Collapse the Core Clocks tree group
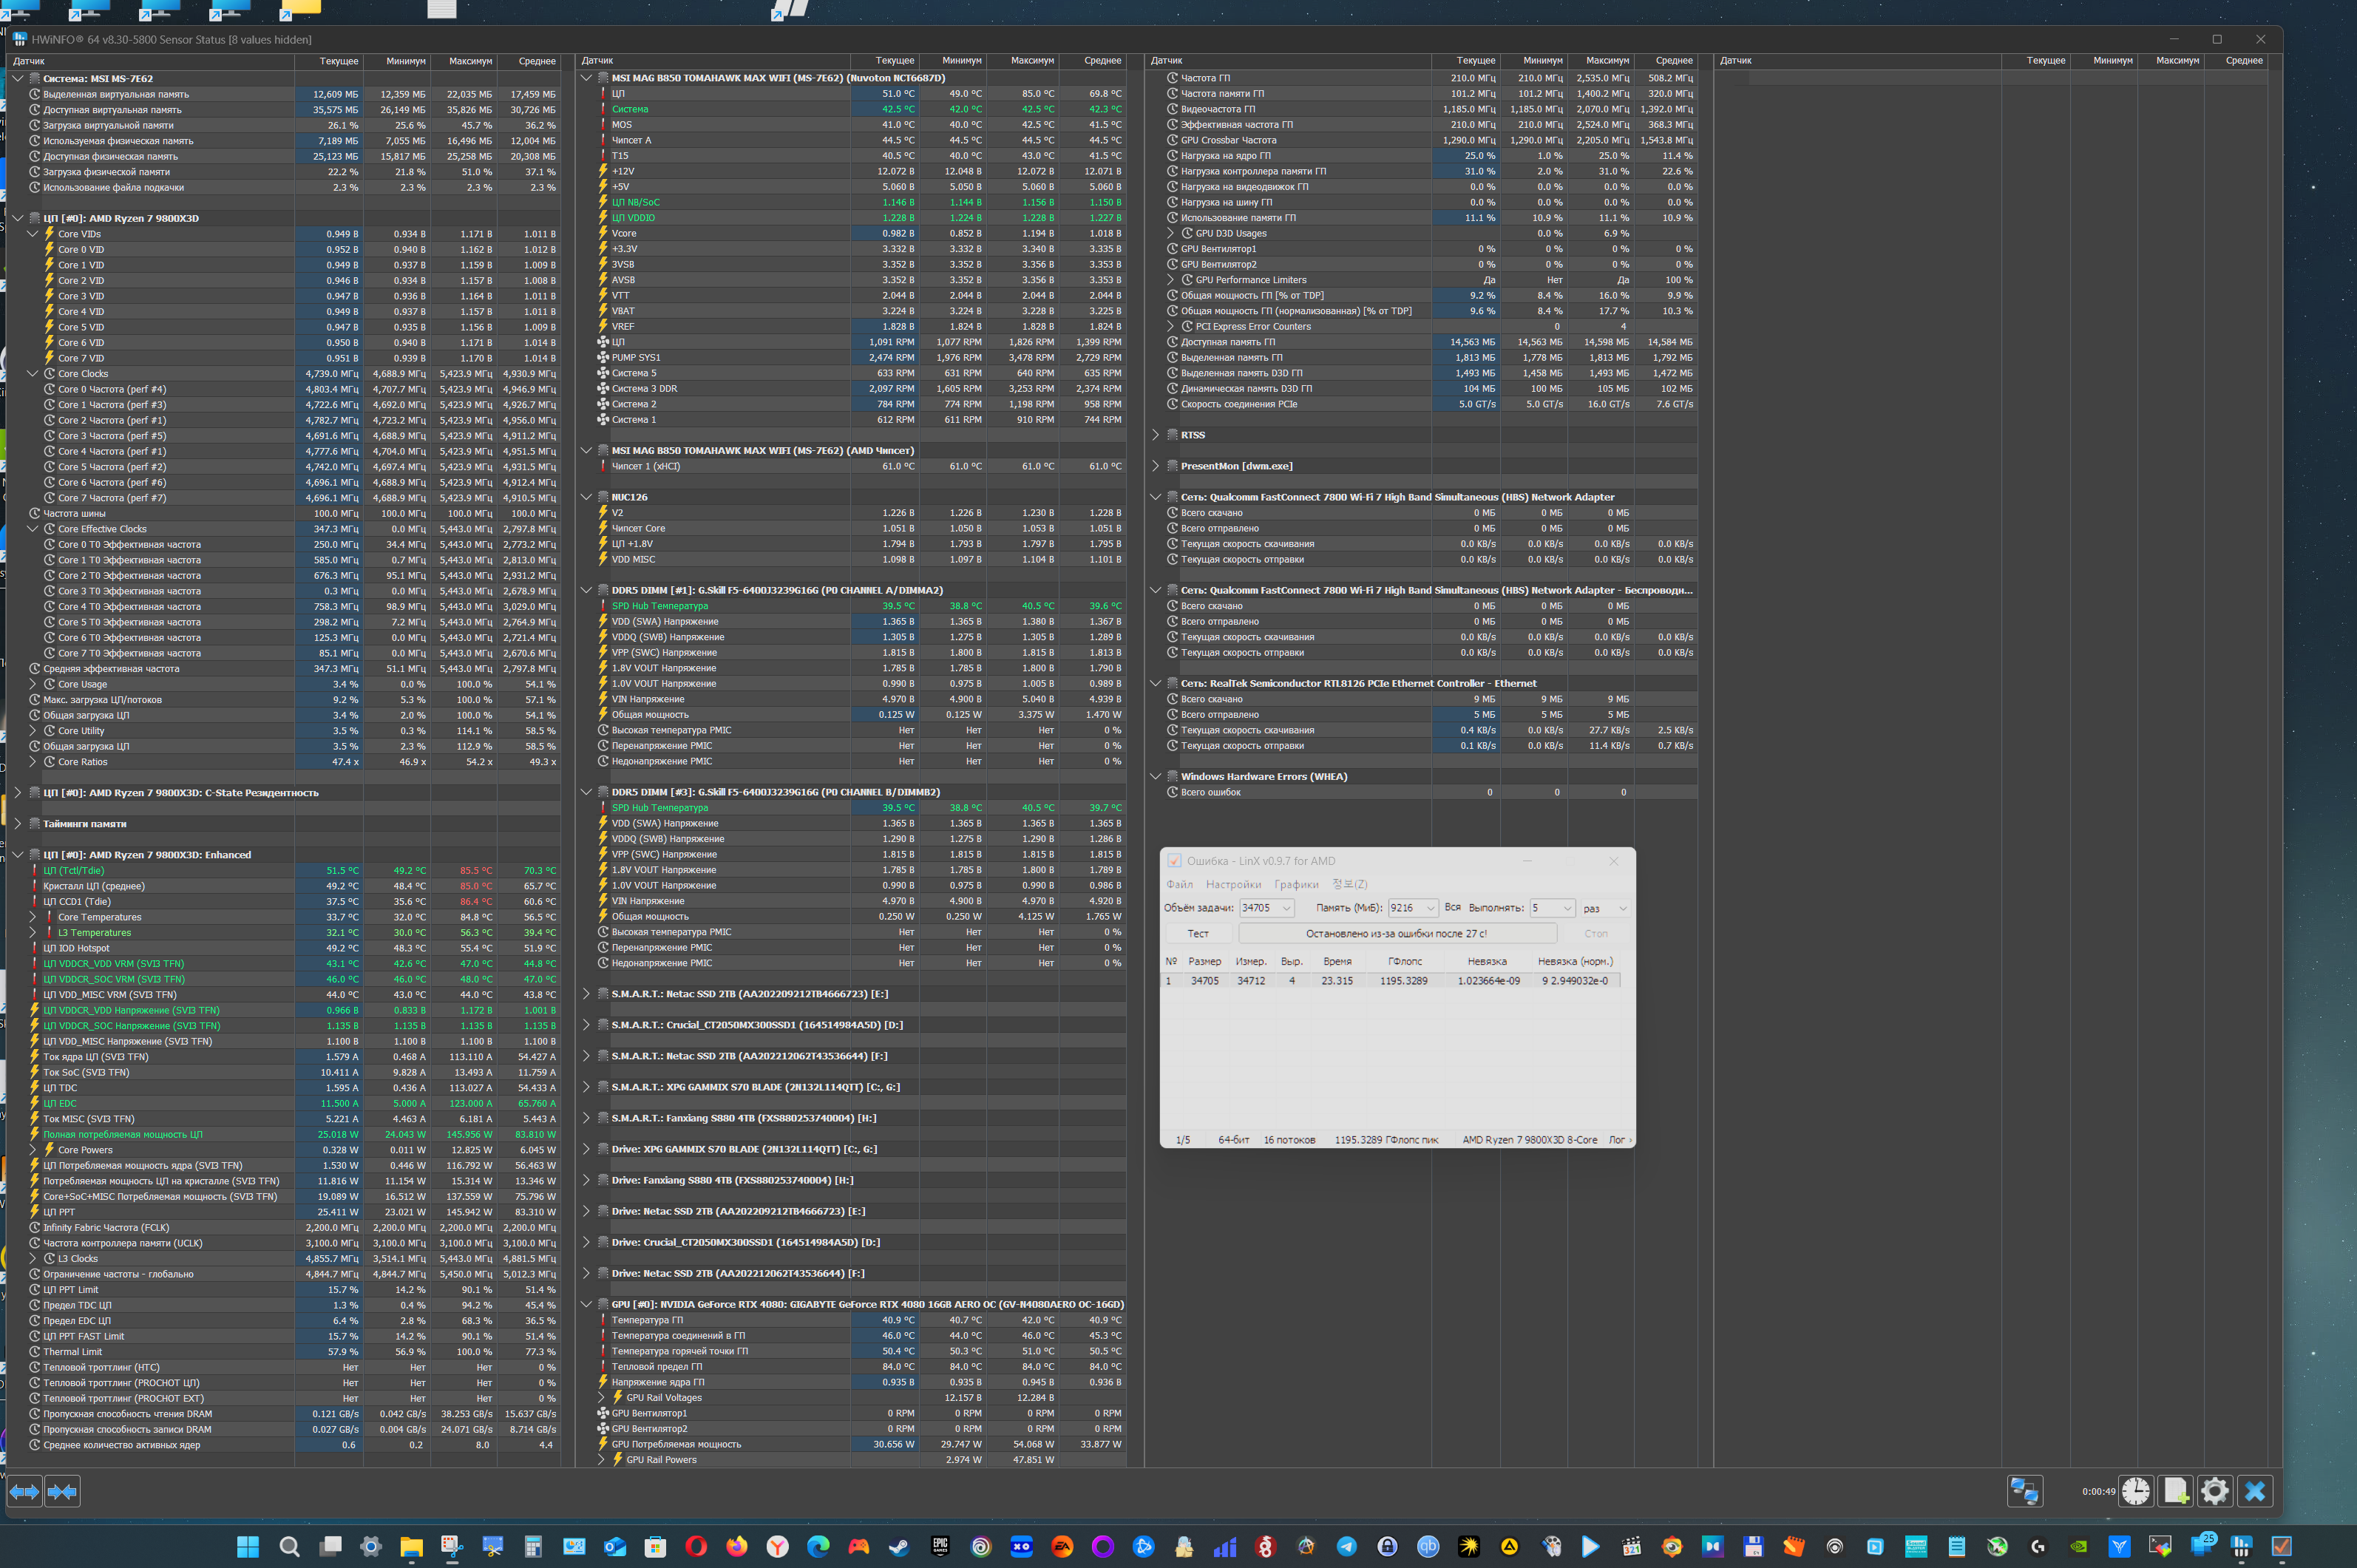The height and width of the screenshot is (1568, 2357). pos(32,374)
